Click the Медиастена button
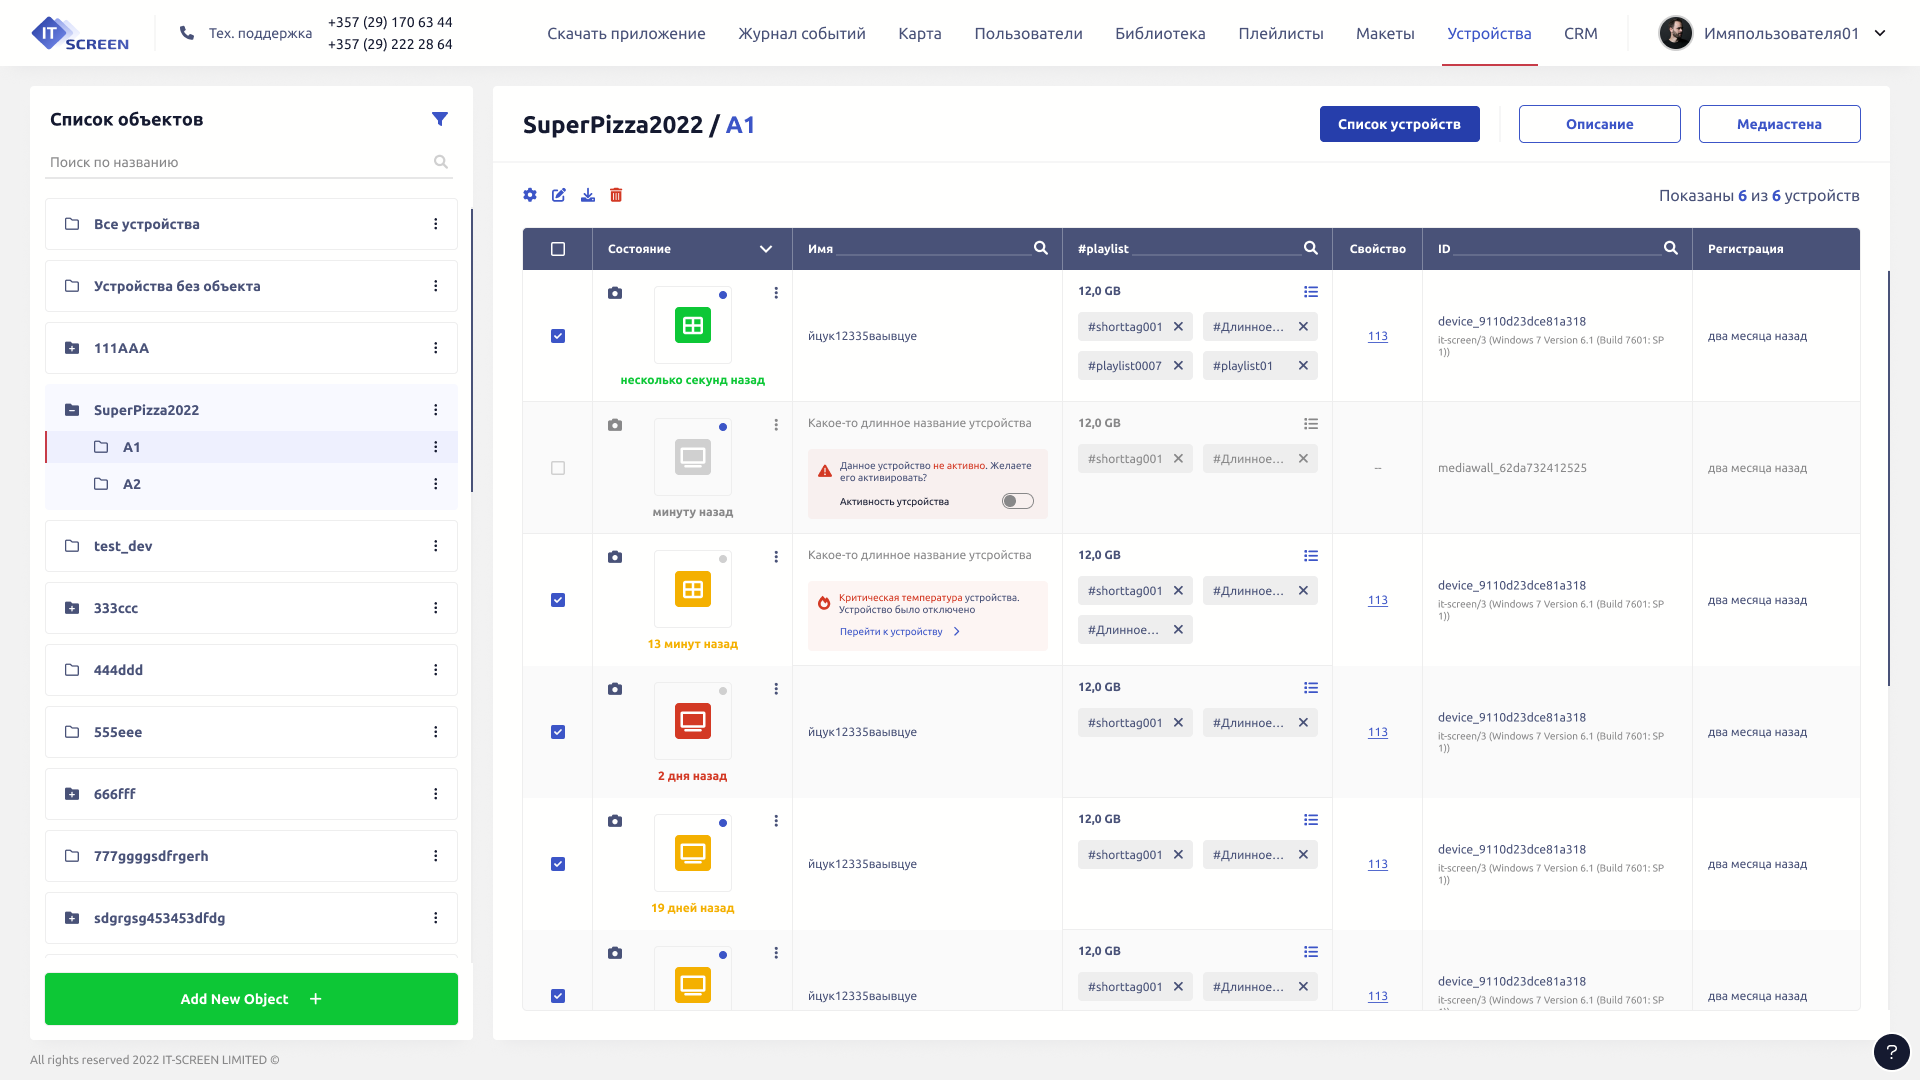Image resolution: width=1920 pixels, height=1080 pixels. [1779, 124]
